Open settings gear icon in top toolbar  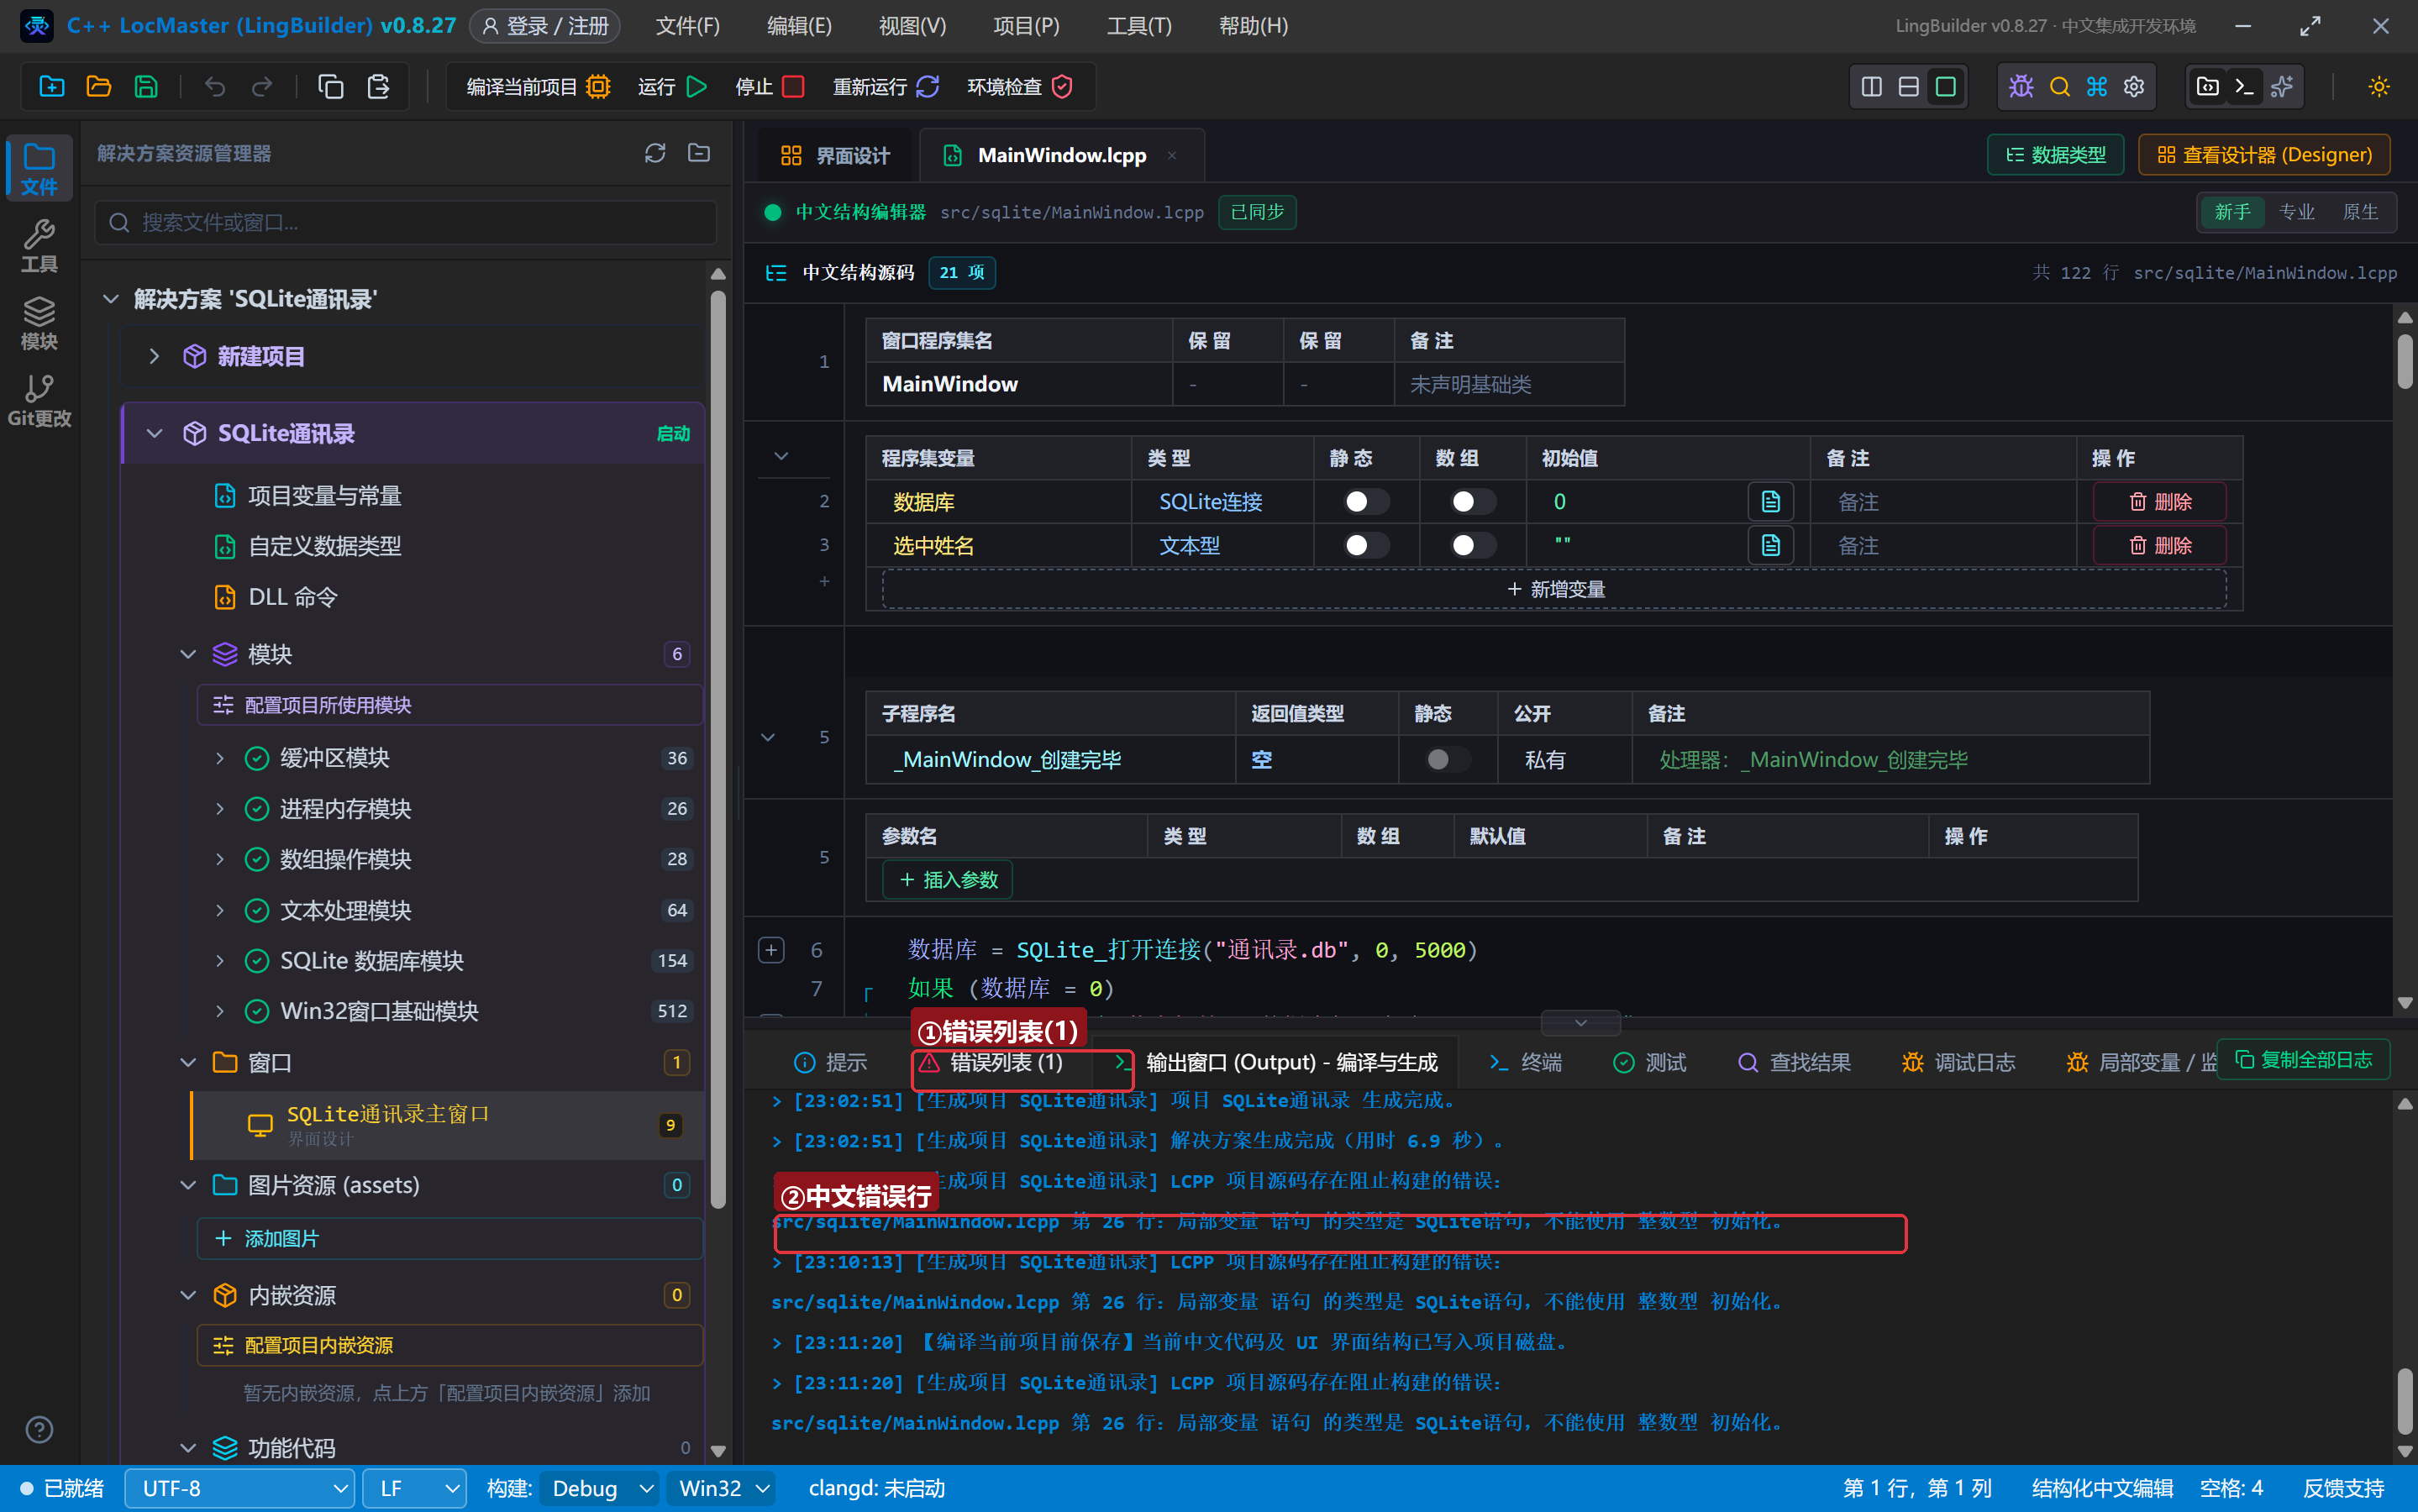pos(2134,87)
